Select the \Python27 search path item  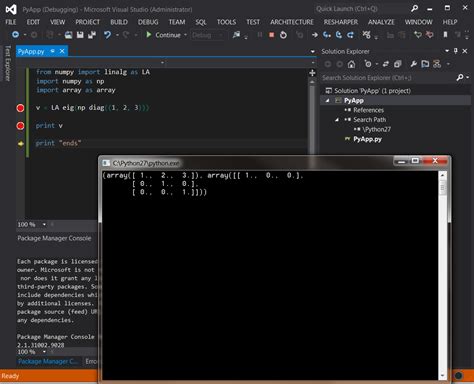click(376, 129)
